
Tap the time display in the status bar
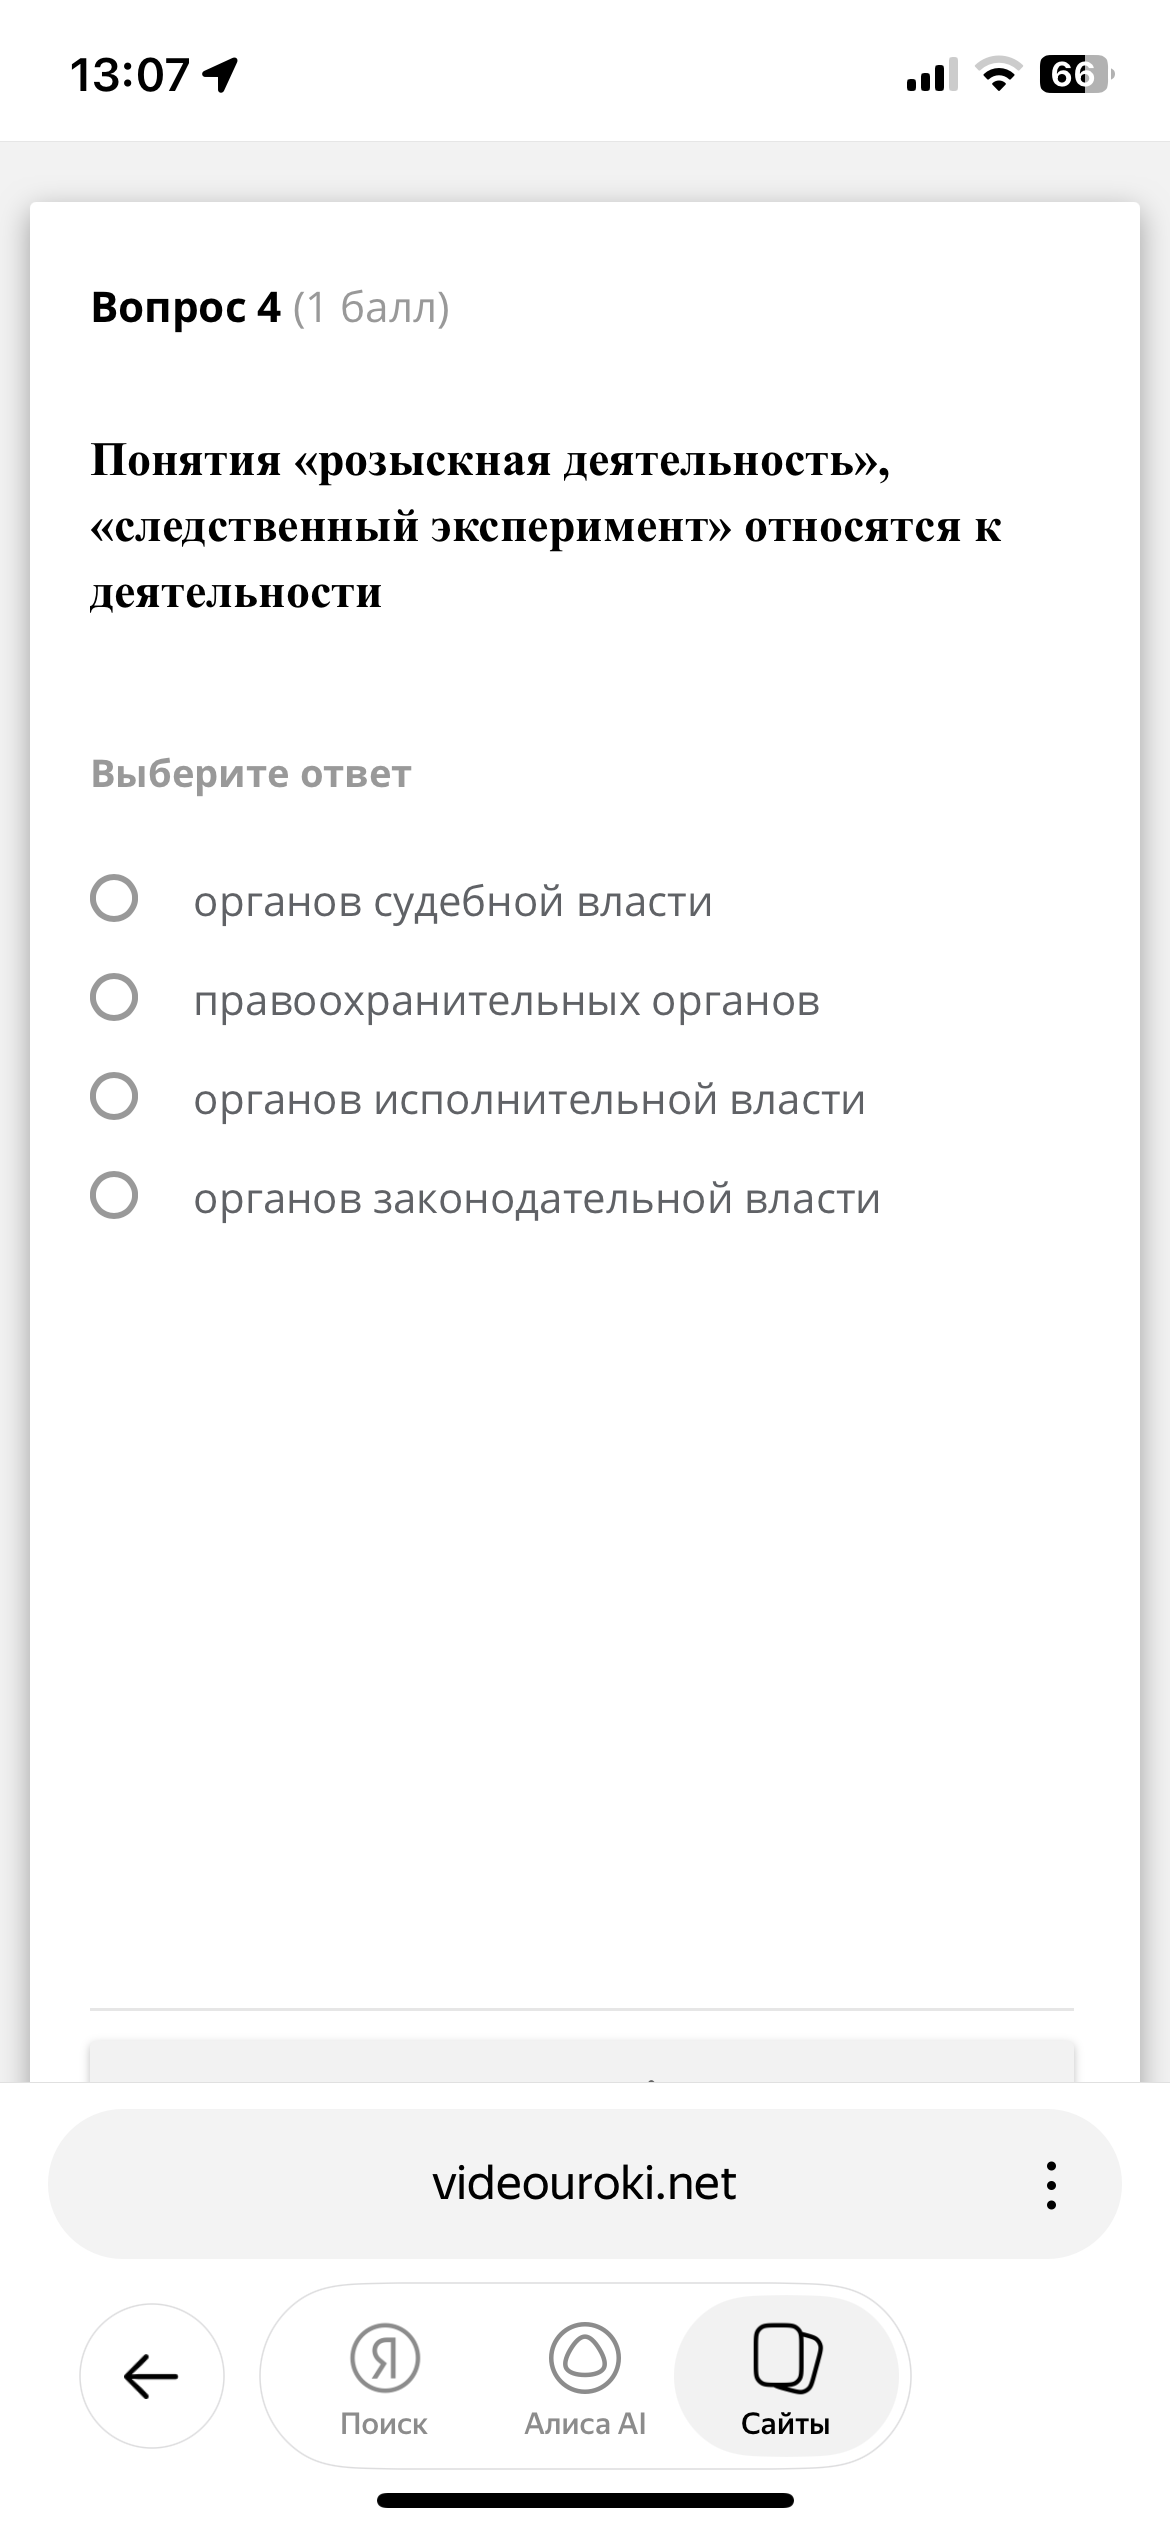coord(130,73)
